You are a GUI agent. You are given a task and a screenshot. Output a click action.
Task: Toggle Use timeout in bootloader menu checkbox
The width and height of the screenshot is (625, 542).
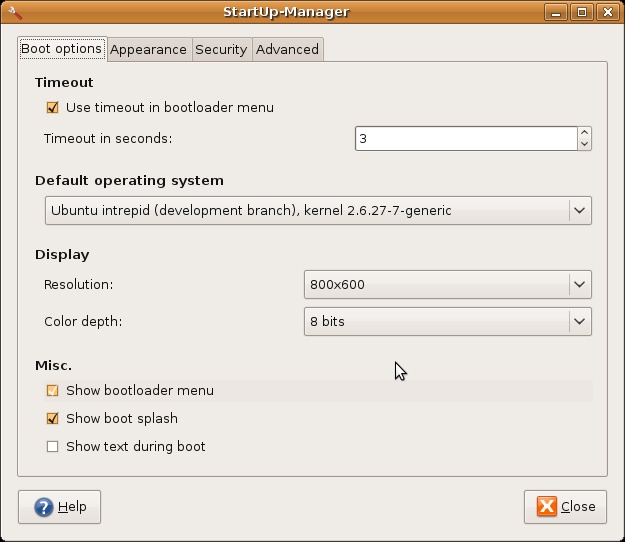[52, 108]
